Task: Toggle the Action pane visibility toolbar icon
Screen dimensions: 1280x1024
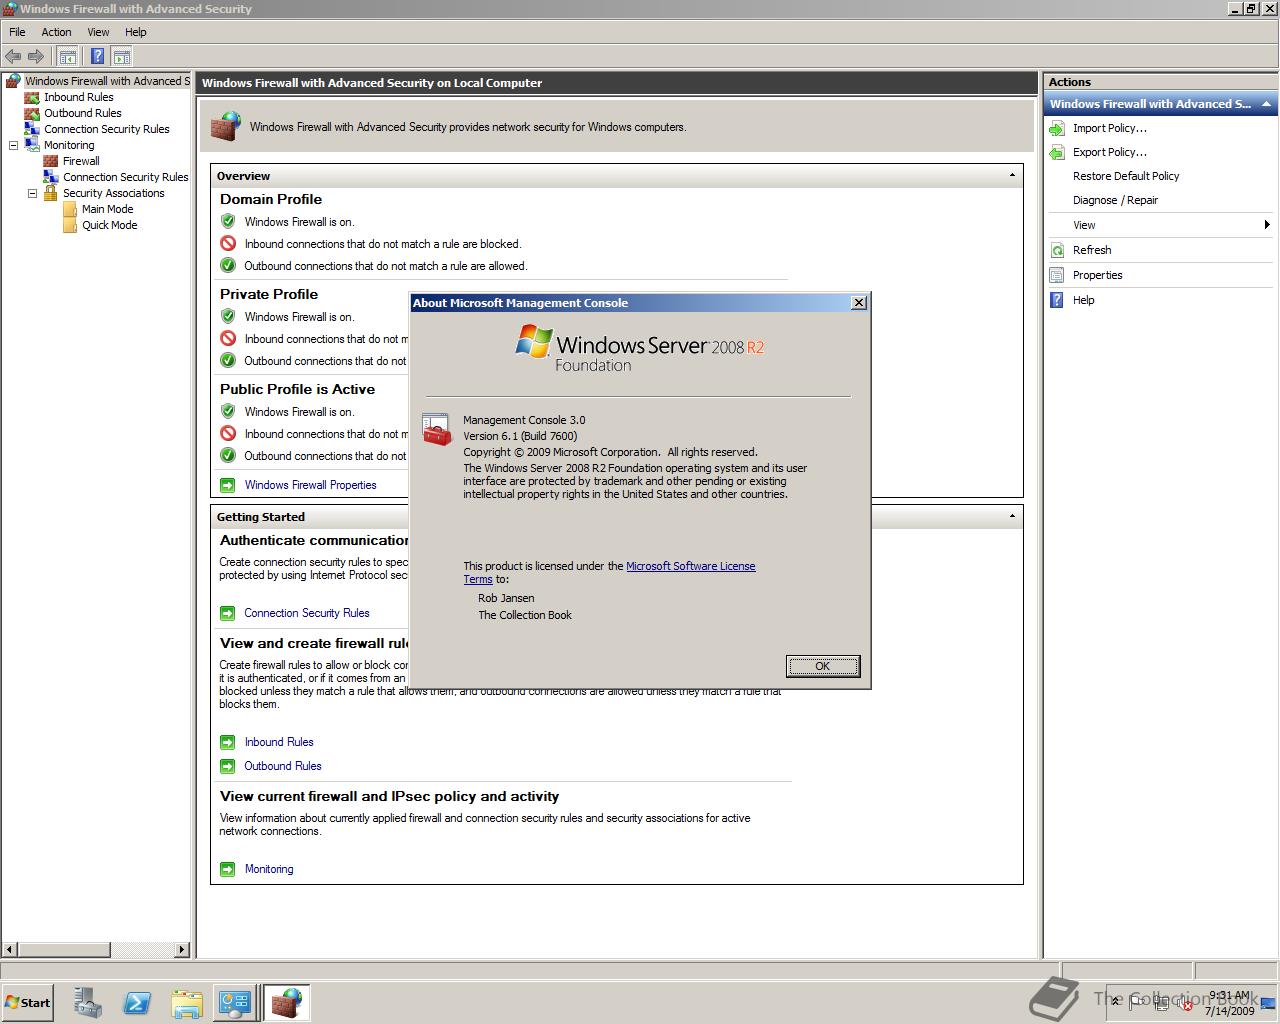Action: (121, 56)
